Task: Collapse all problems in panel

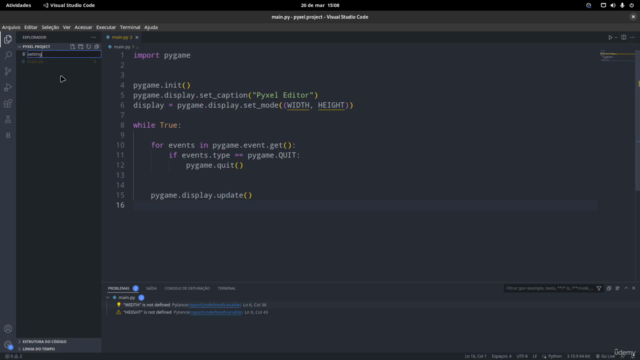Action: (x=609, y=288)
